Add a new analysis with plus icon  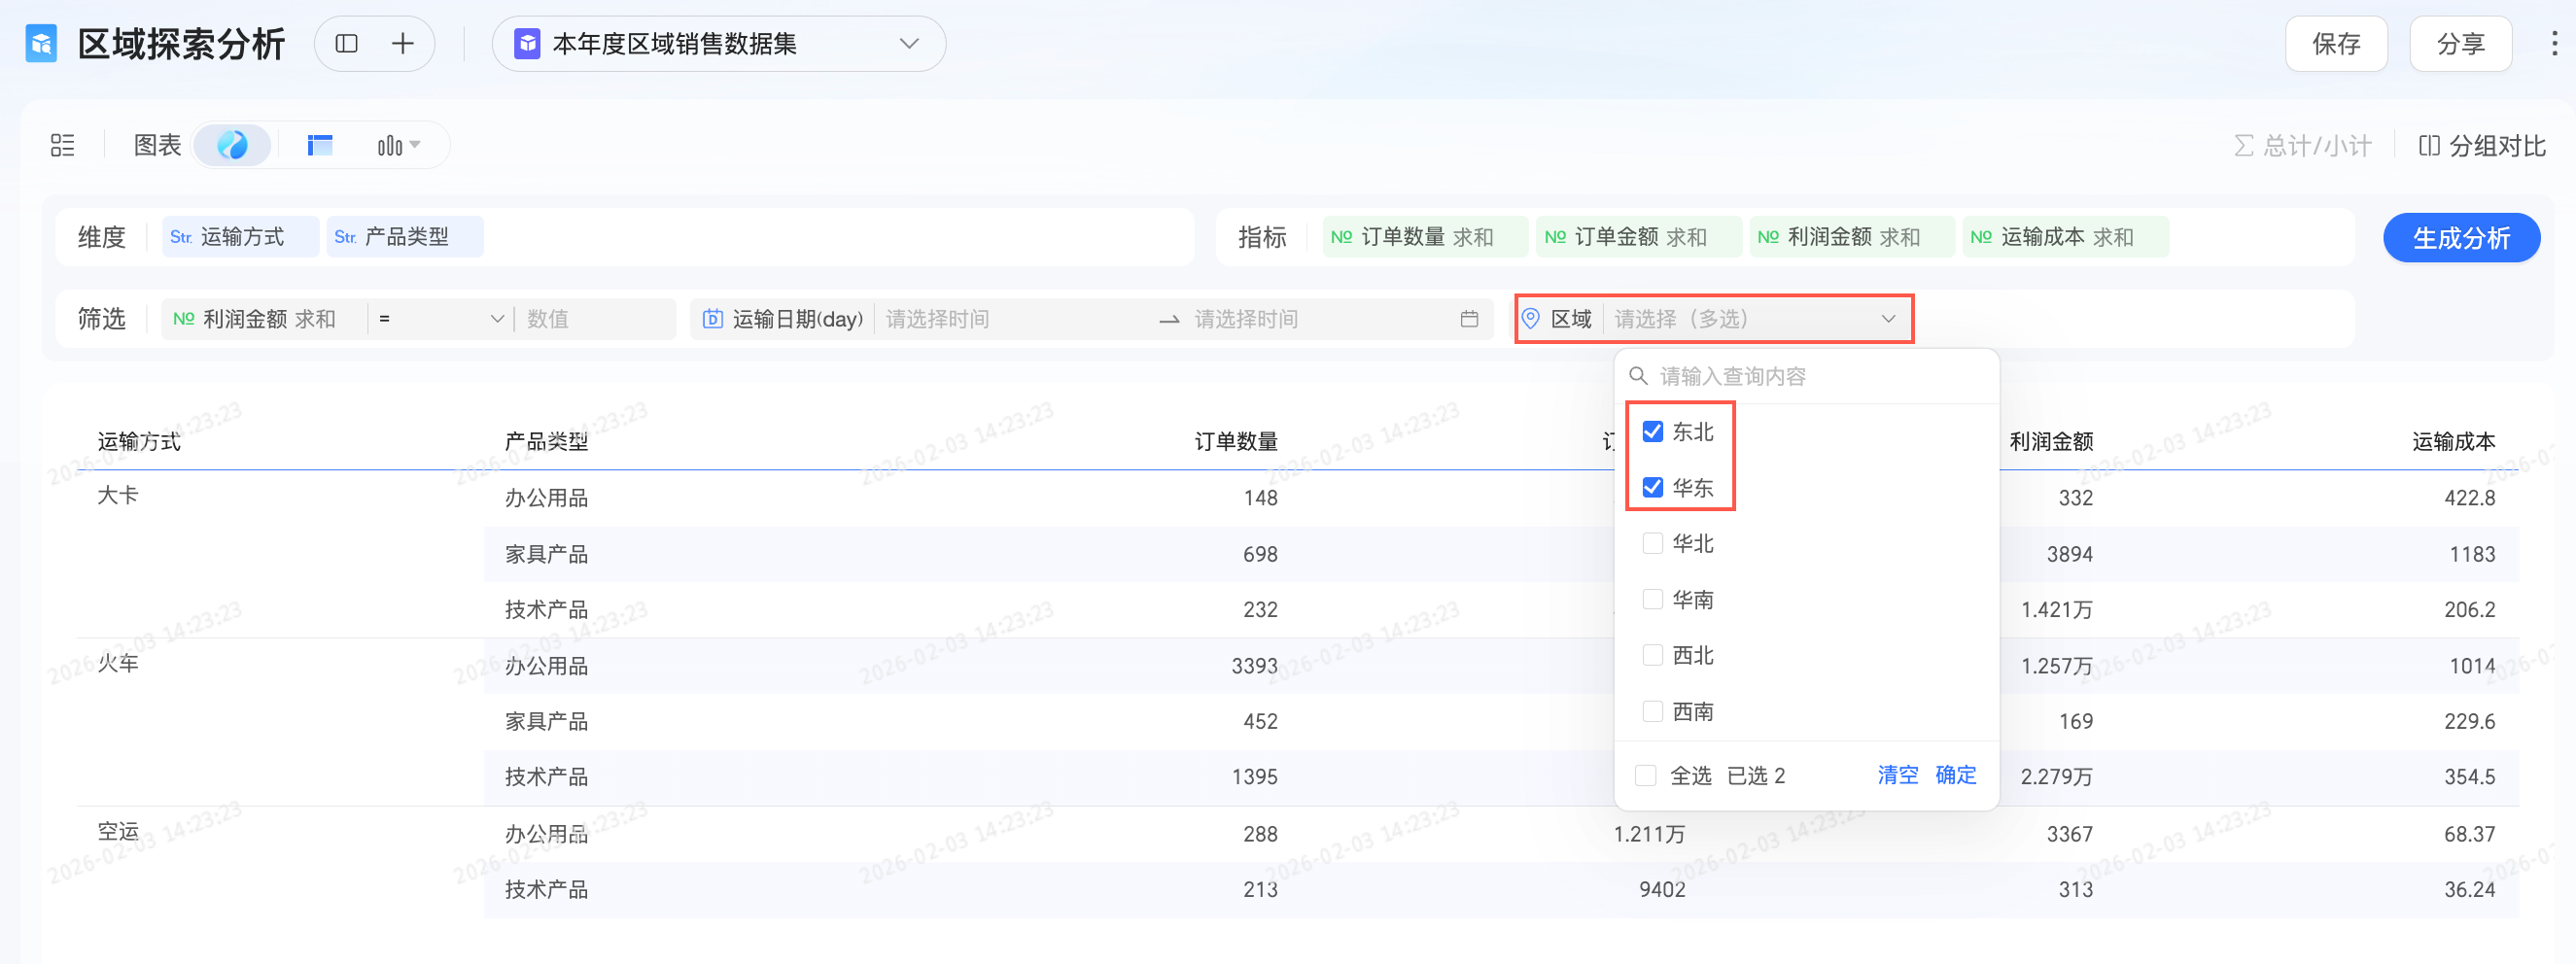coord(402,44)
